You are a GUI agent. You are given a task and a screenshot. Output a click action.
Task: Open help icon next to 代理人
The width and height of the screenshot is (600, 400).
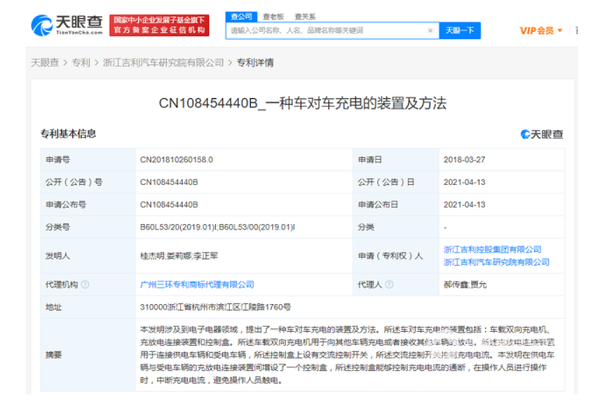click(x=389, y=284)
